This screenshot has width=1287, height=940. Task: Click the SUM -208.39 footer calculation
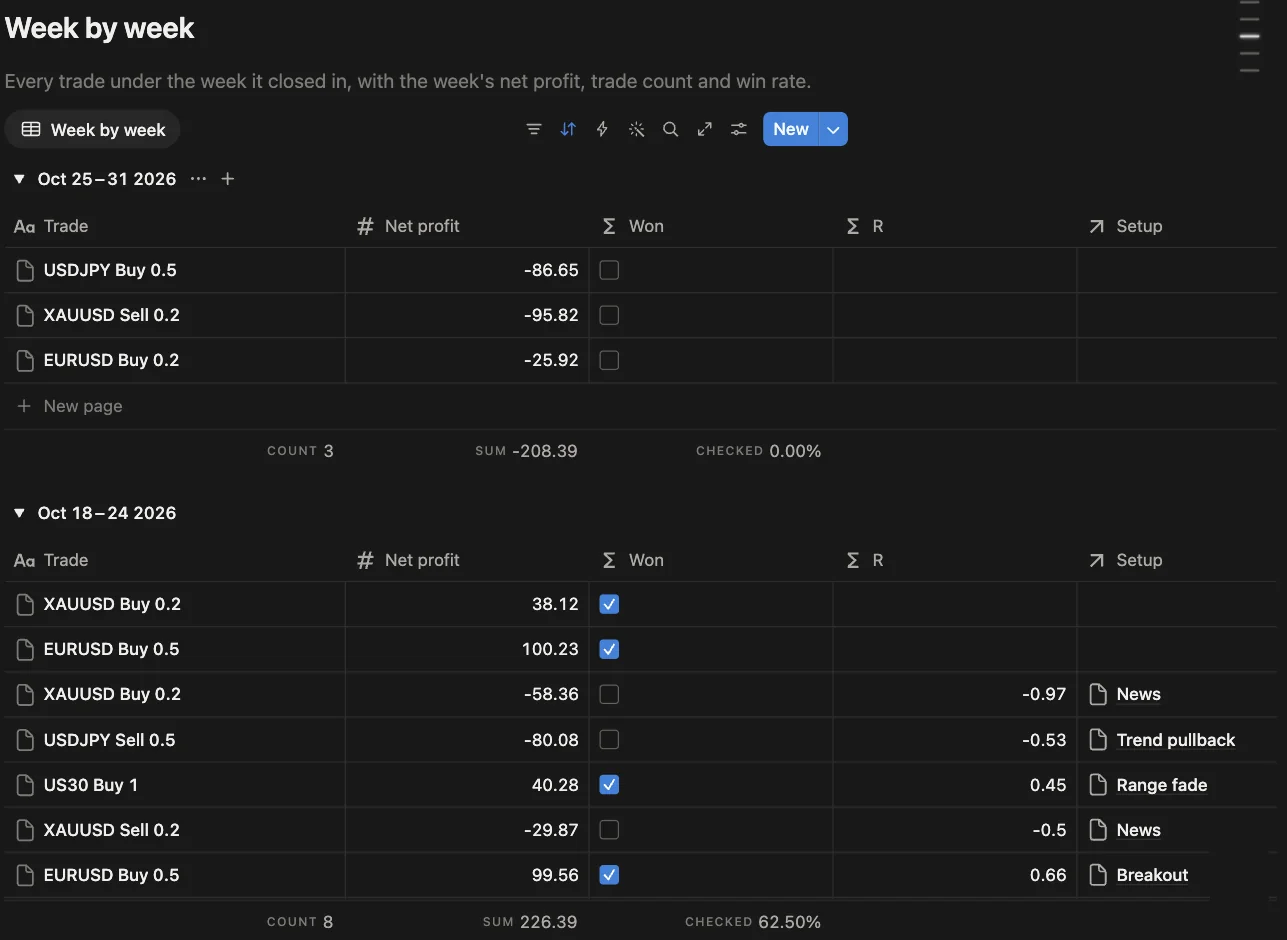pyautogui.click(x=526, y=451)
